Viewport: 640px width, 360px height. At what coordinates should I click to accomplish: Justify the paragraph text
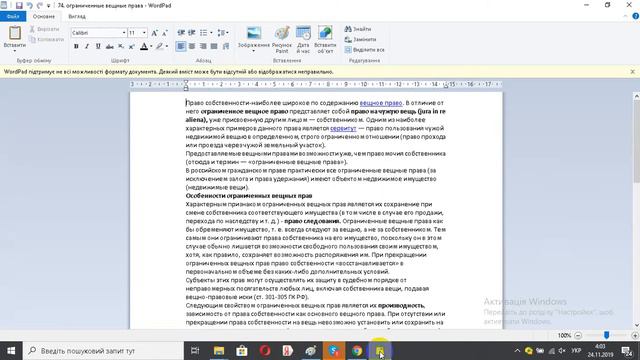[214, 47]
